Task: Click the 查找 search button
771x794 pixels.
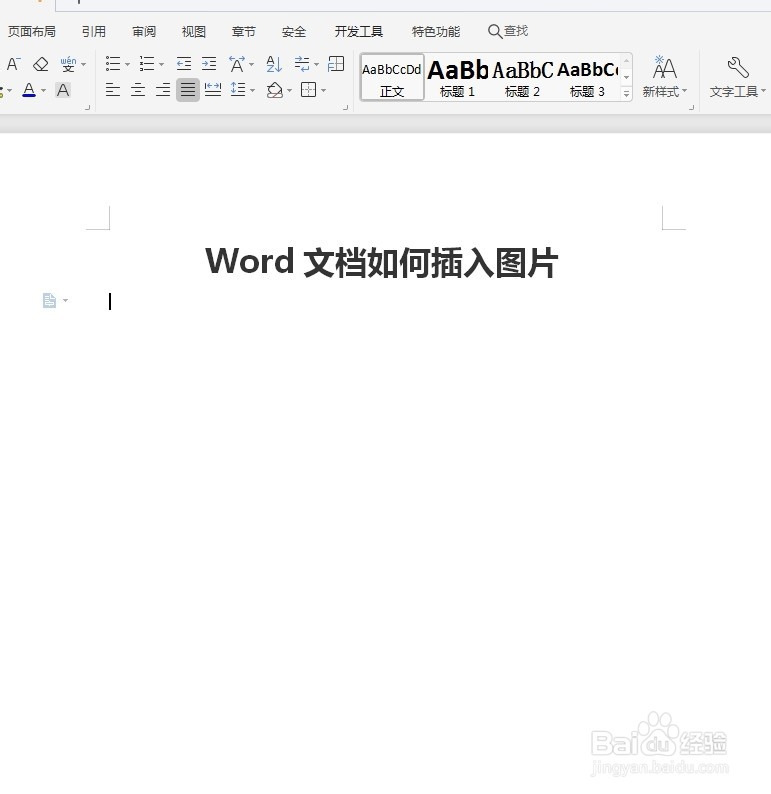Action: click(x=508, y=31)
